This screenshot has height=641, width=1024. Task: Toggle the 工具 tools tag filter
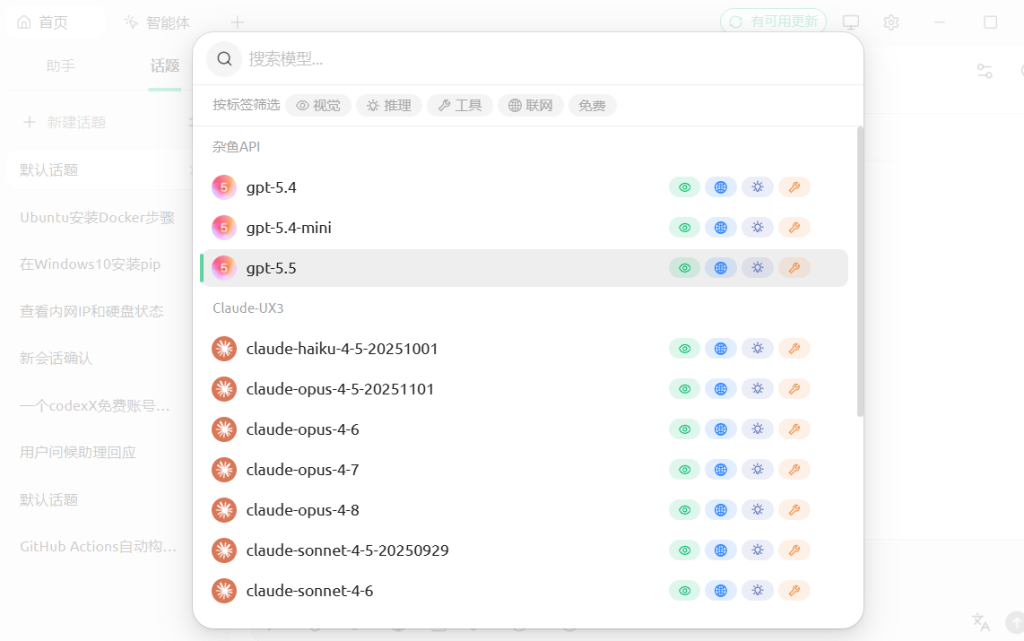click(x=460, y=105)
